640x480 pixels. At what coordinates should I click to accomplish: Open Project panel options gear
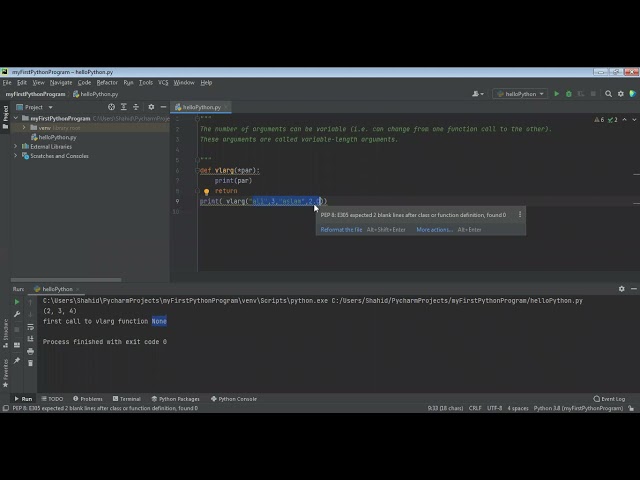coord(151,107)
